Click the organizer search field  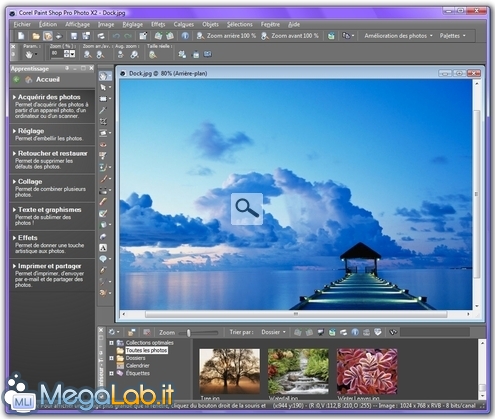pos(435,332)
